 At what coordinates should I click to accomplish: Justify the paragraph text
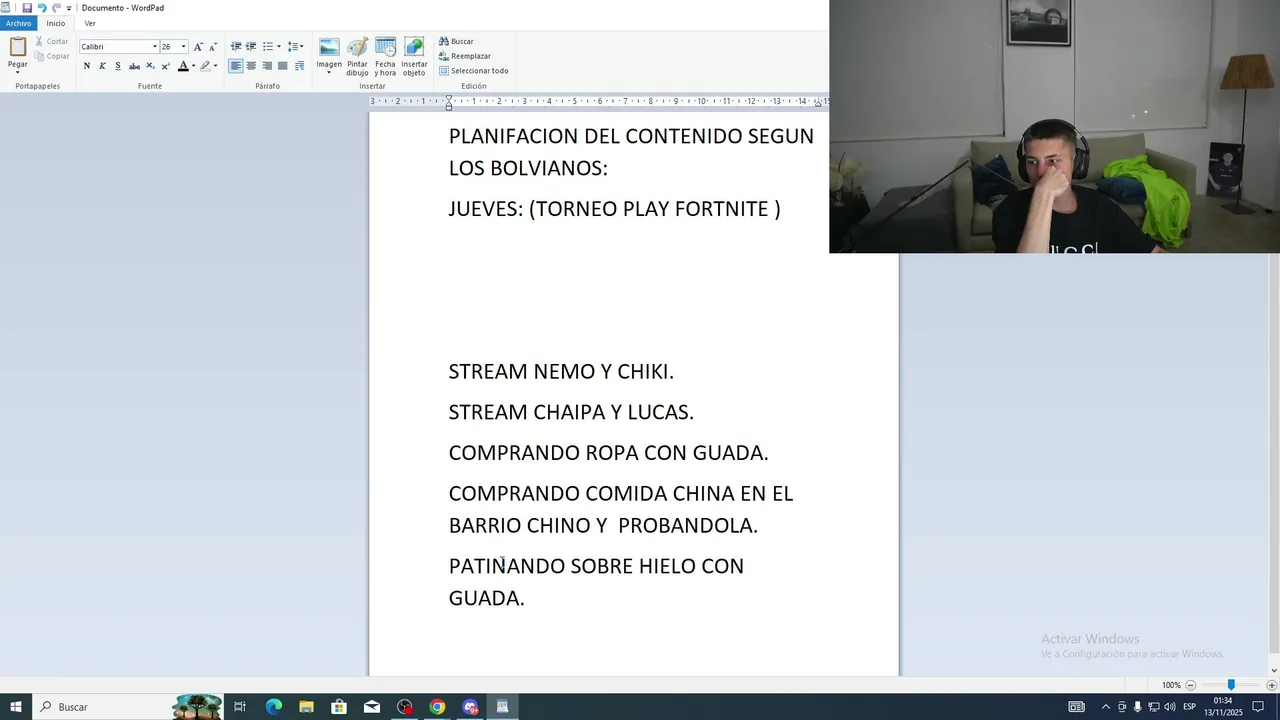coord(283,66)
